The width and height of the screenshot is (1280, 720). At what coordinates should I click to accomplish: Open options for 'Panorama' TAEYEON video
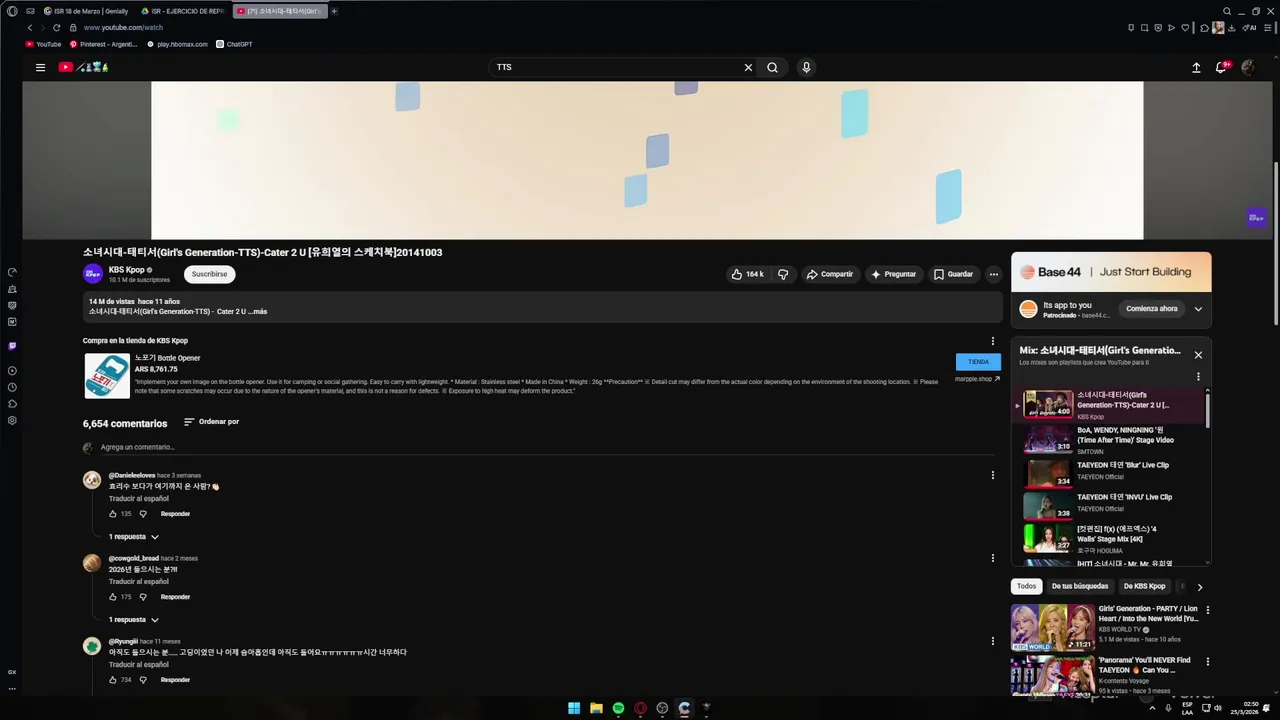(x=1207, y=661)
